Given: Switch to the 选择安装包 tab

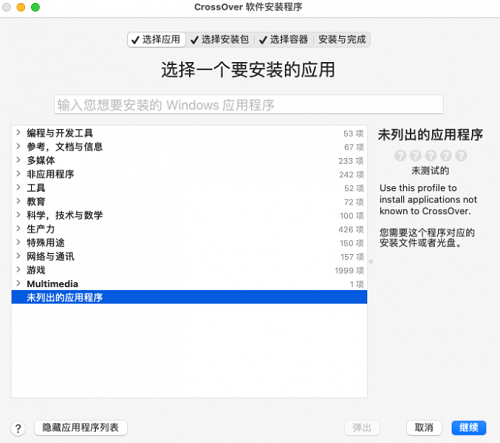Looking at the screenshot, I should point(220,40).
